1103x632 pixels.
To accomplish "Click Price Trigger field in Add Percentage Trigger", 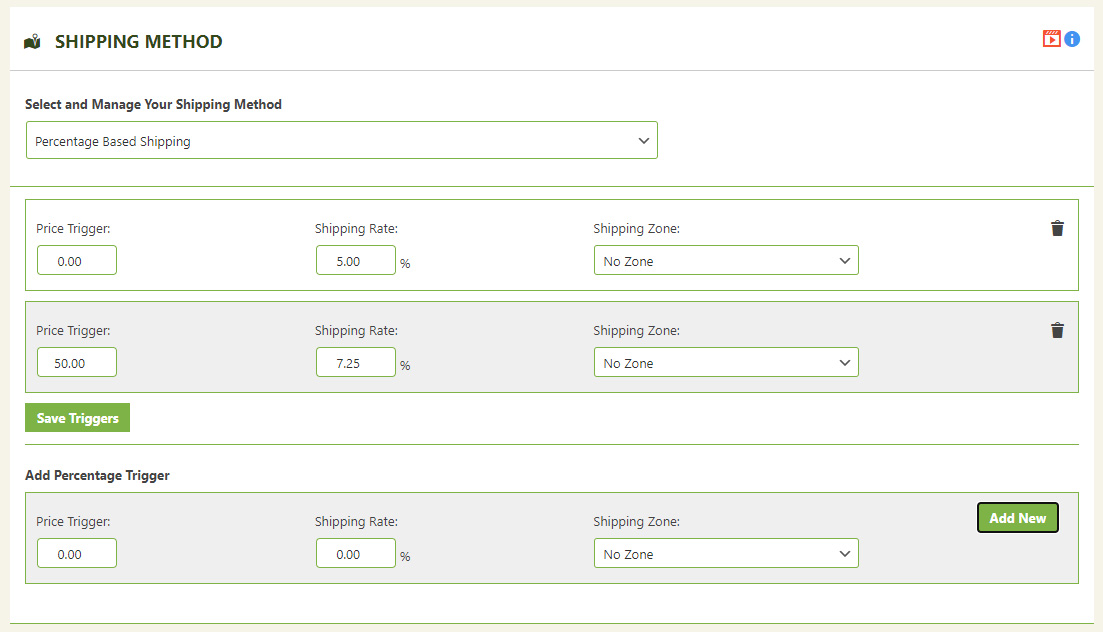I will coord(77,554).
